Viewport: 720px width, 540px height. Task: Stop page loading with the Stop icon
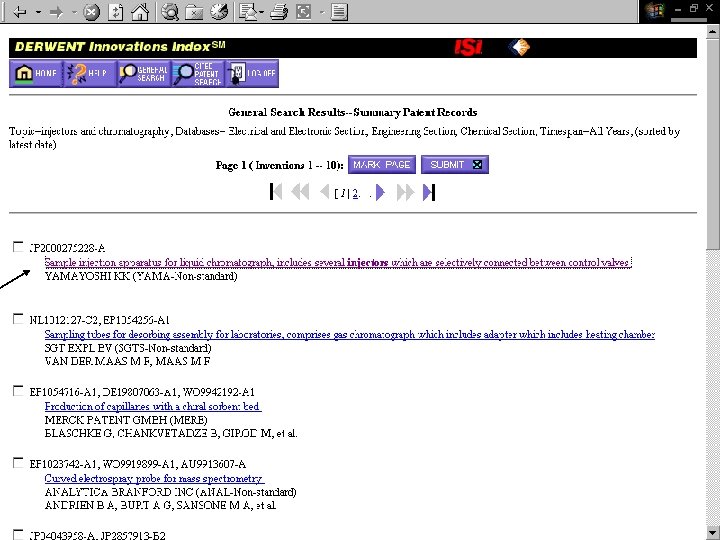tap(91, 12)
